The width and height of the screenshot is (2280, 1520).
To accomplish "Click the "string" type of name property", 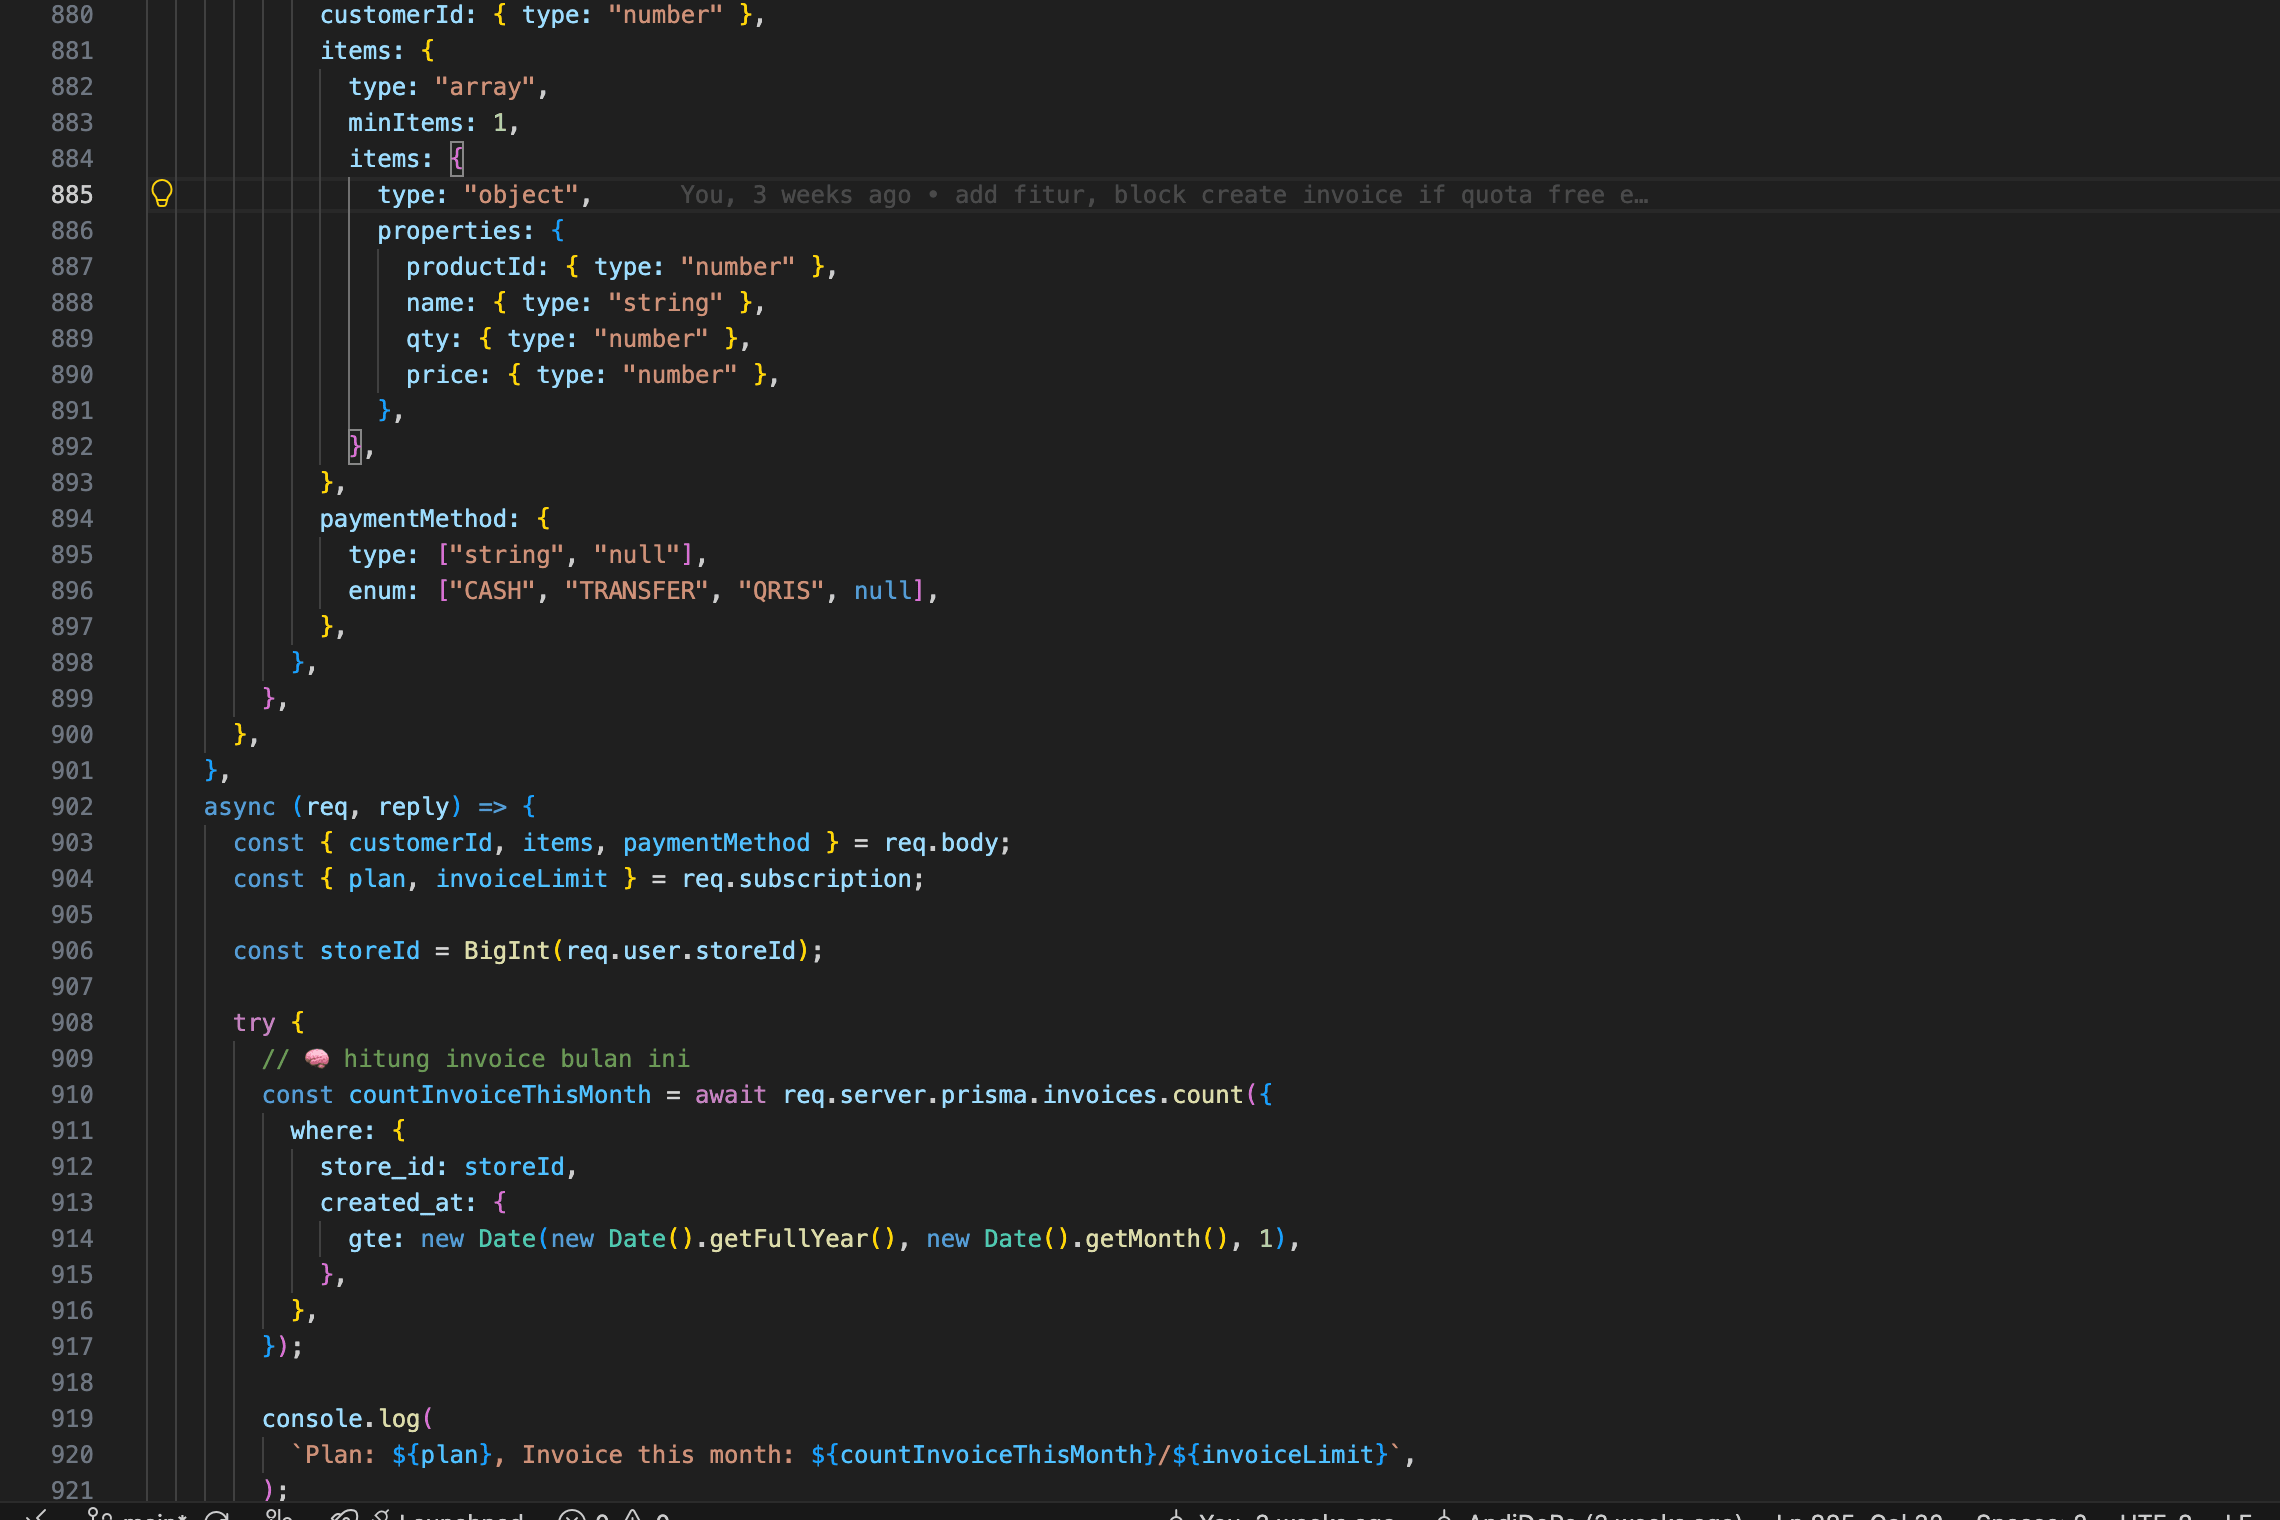I will [x=666, y=303].
